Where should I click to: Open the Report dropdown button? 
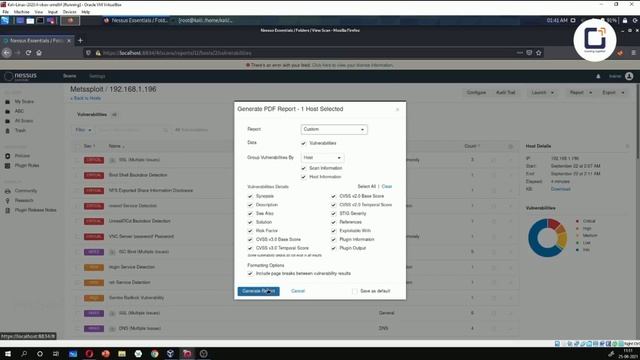(x=580, y=93)
